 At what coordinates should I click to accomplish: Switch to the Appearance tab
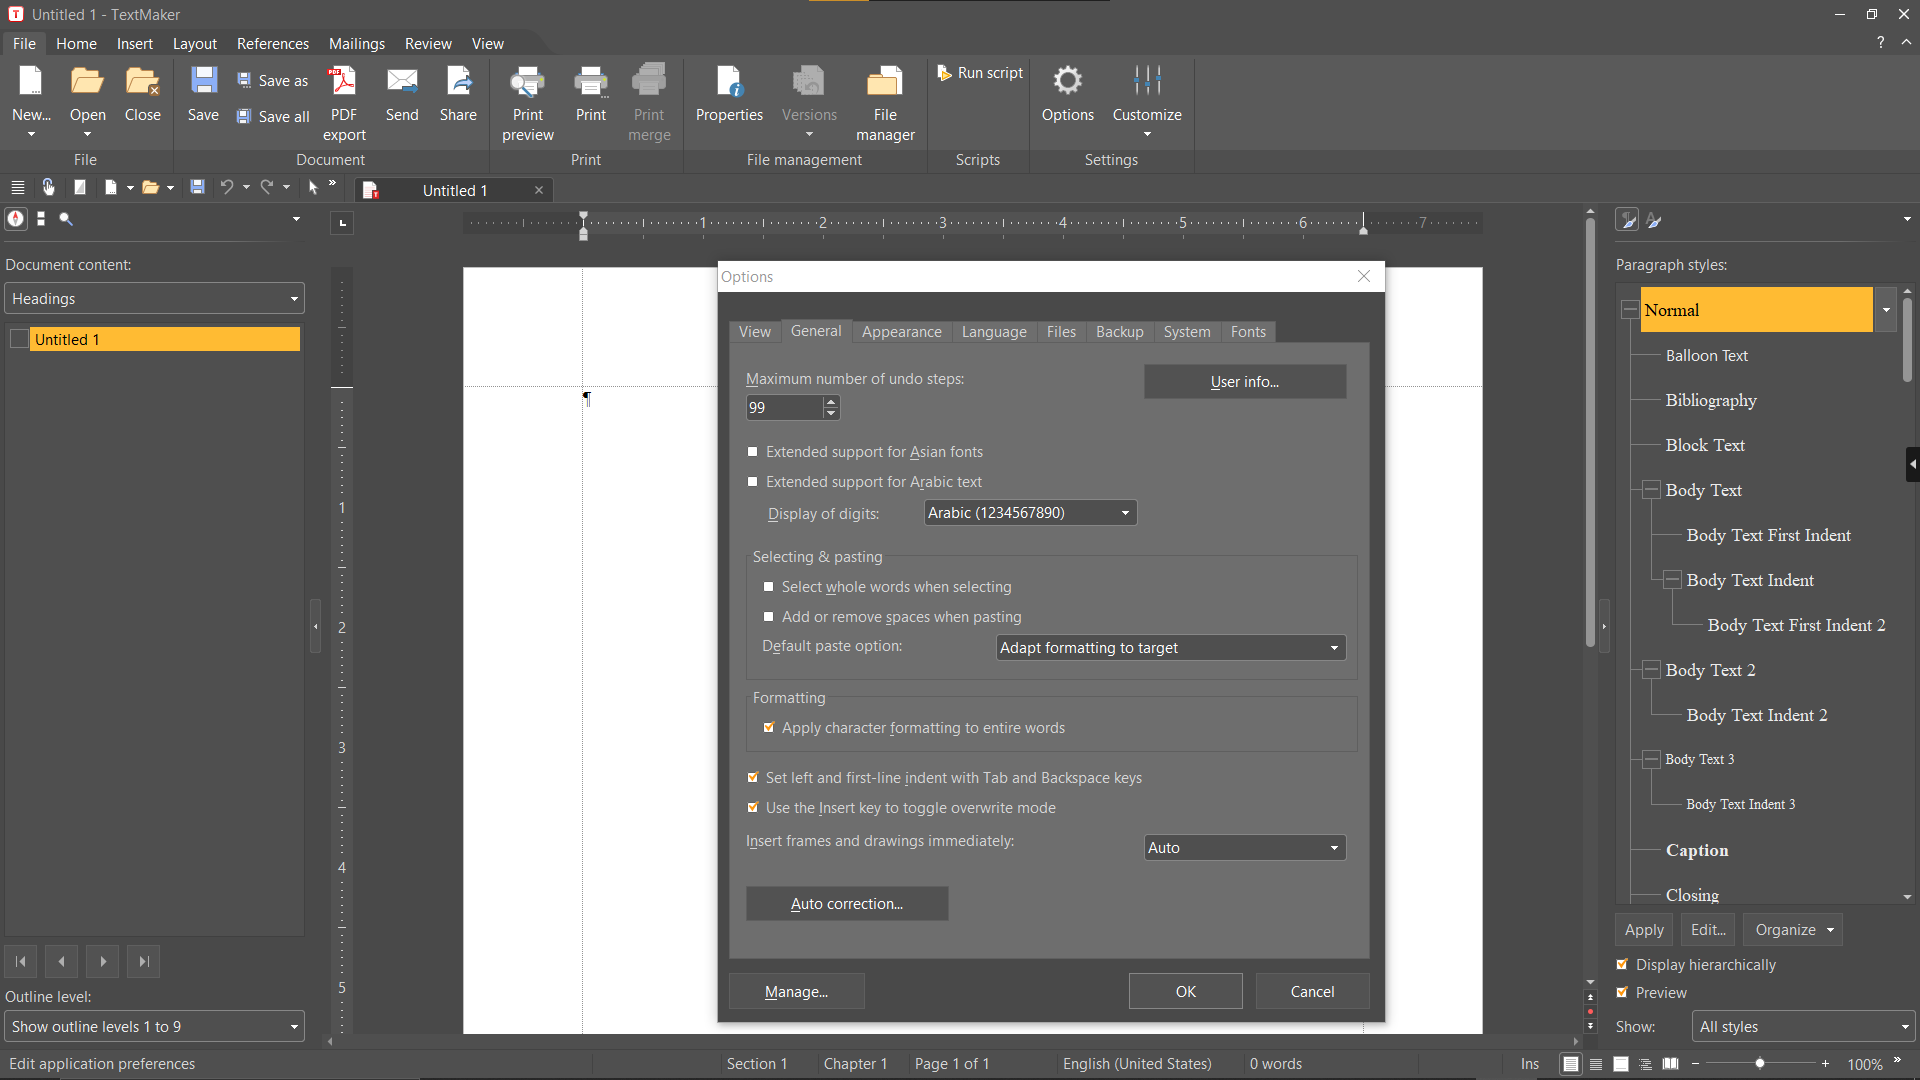(901, 332)
